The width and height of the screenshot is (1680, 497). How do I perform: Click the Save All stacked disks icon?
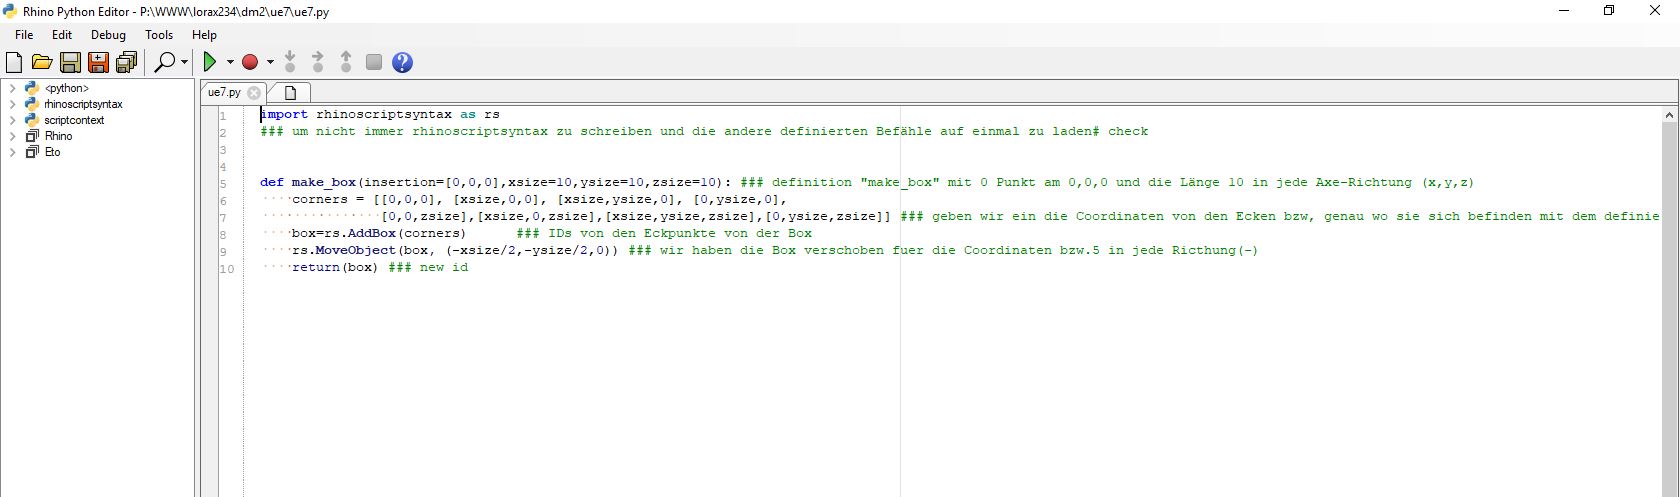click(x=126, y=63)
